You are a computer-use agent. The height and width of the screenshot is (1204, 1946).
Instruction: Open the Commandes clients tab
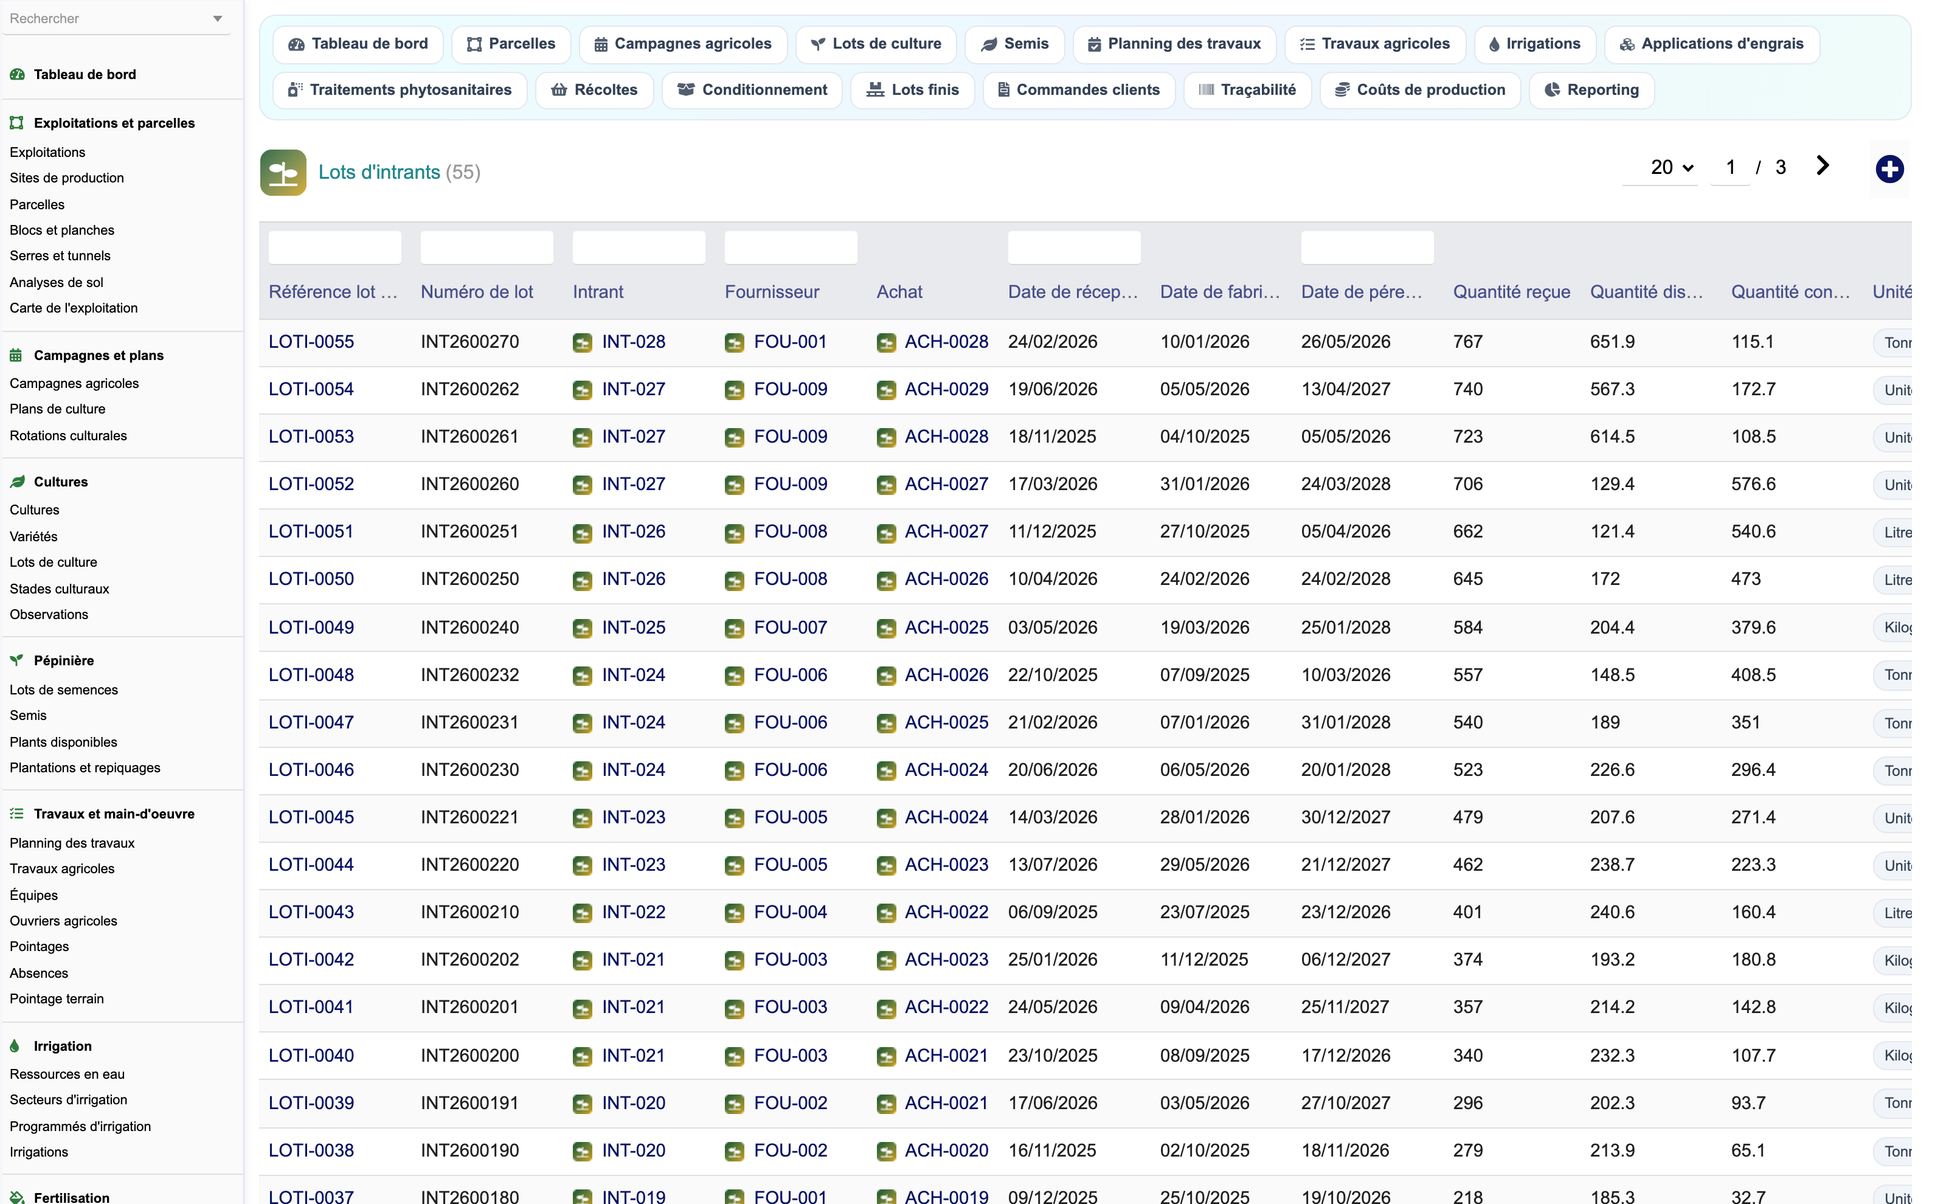pos(1079,90)
